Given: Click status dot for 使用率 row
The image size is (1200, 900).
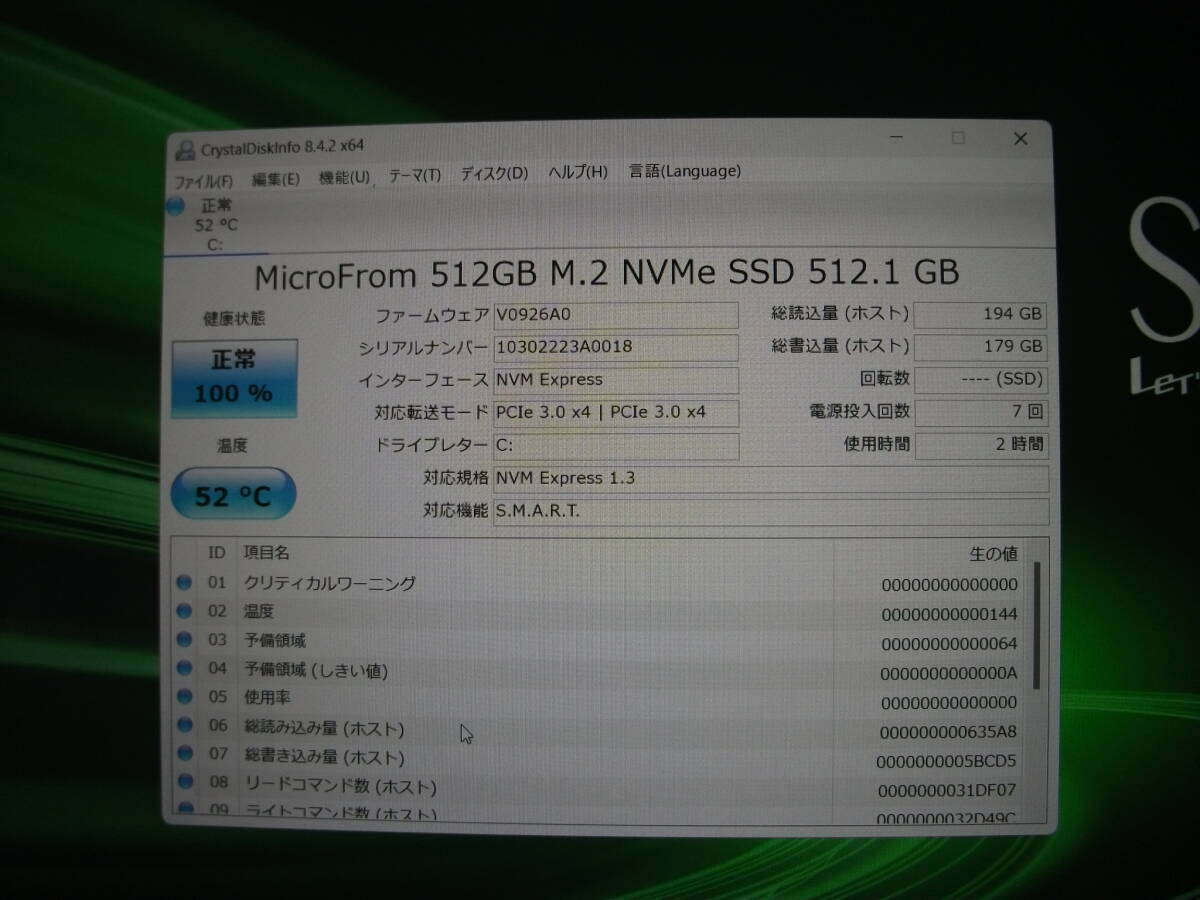Looking at the screenshot, I should [184, 697].
